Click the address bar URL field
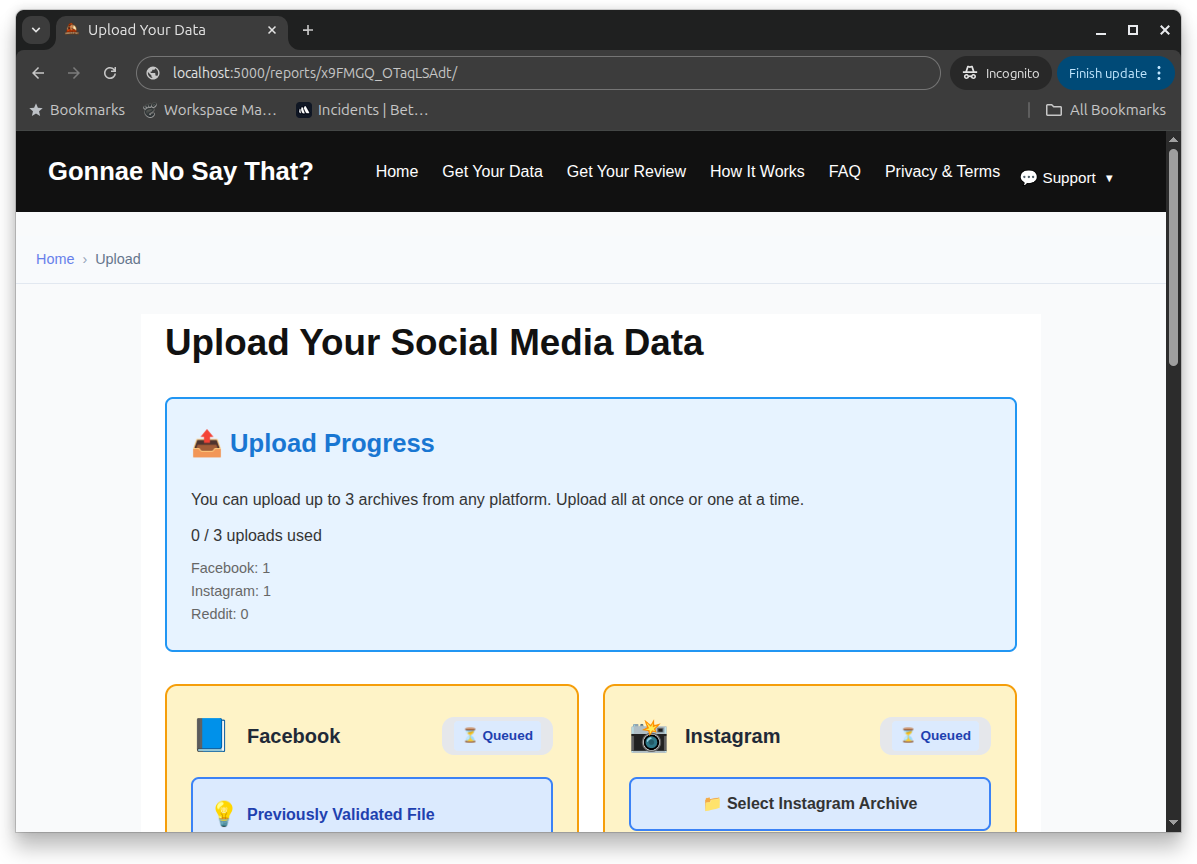The image size is (1197, 864). [537, 73]
